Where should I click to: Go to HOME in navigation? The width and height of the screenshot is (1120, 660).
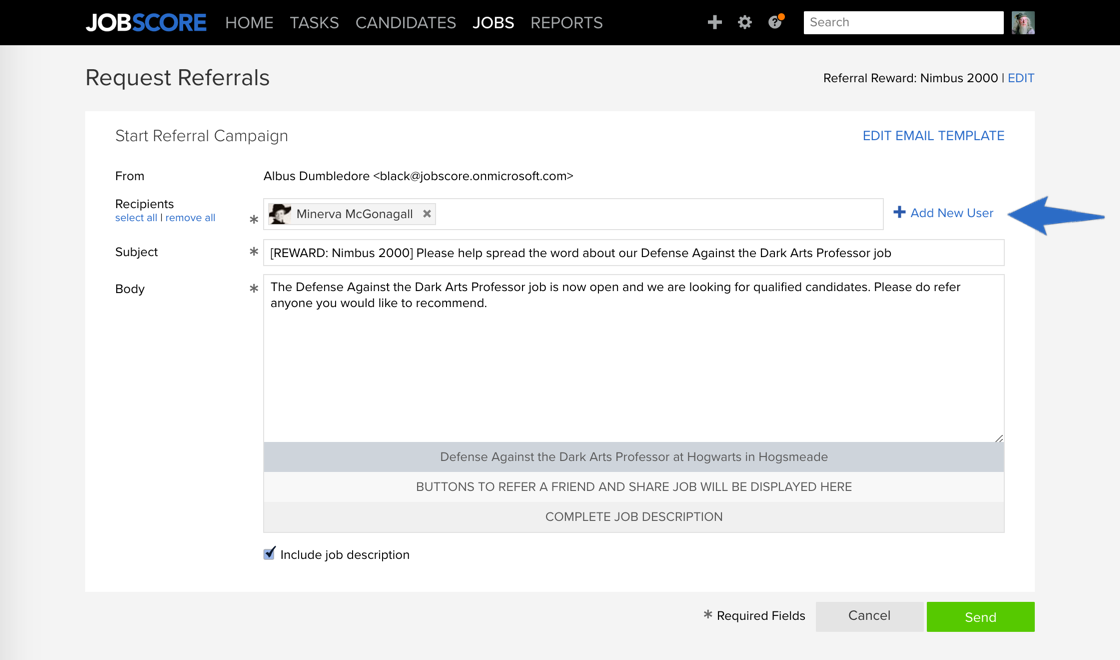(x=249, y=23)
